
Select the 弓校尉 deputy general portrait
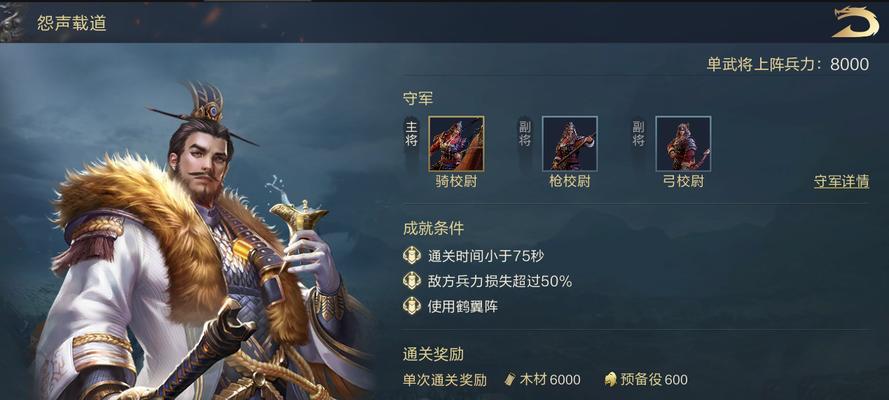[x=683, y=143]
